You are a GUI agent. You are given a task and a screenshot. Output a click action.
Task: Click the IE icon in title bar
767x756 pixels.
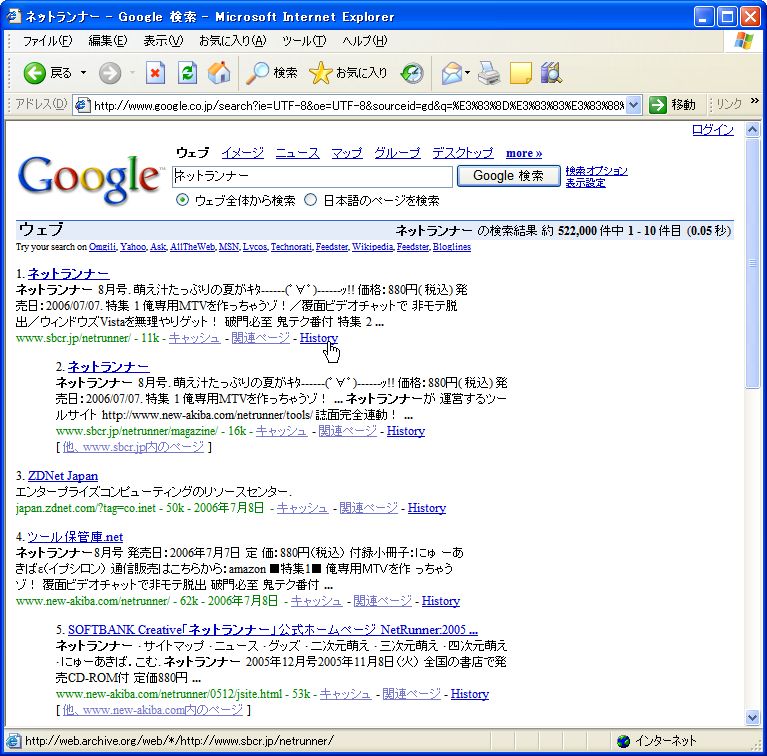point(14,16)
